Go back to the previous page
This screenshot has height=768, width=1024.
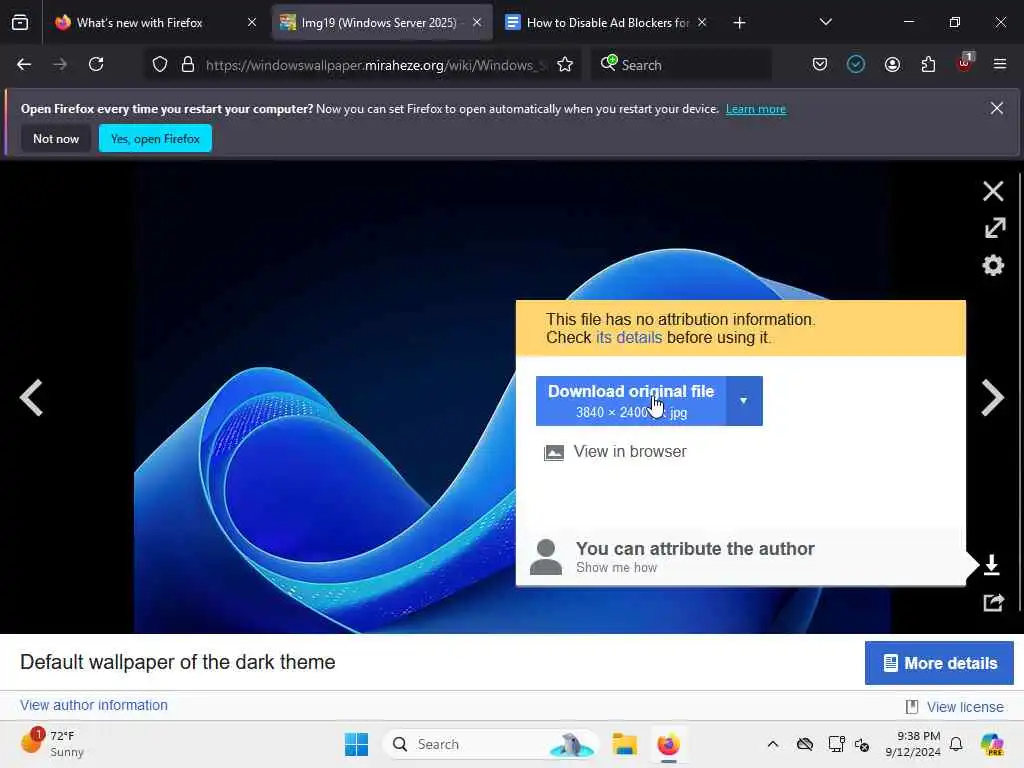coord(24,65)
